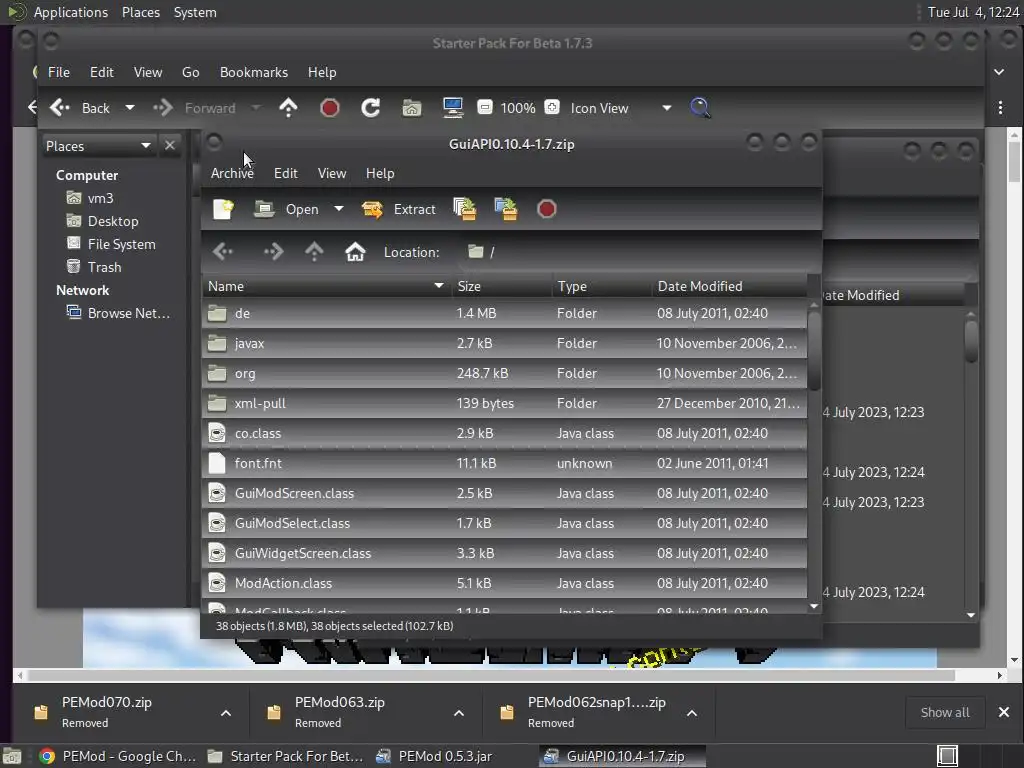Go to previous location in the archive
This screenshot has width=1024, height=768.
pos(223,251)
